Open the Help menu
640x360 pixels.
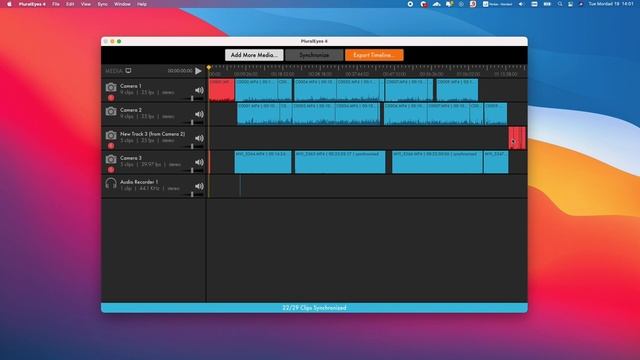point(142,4)
